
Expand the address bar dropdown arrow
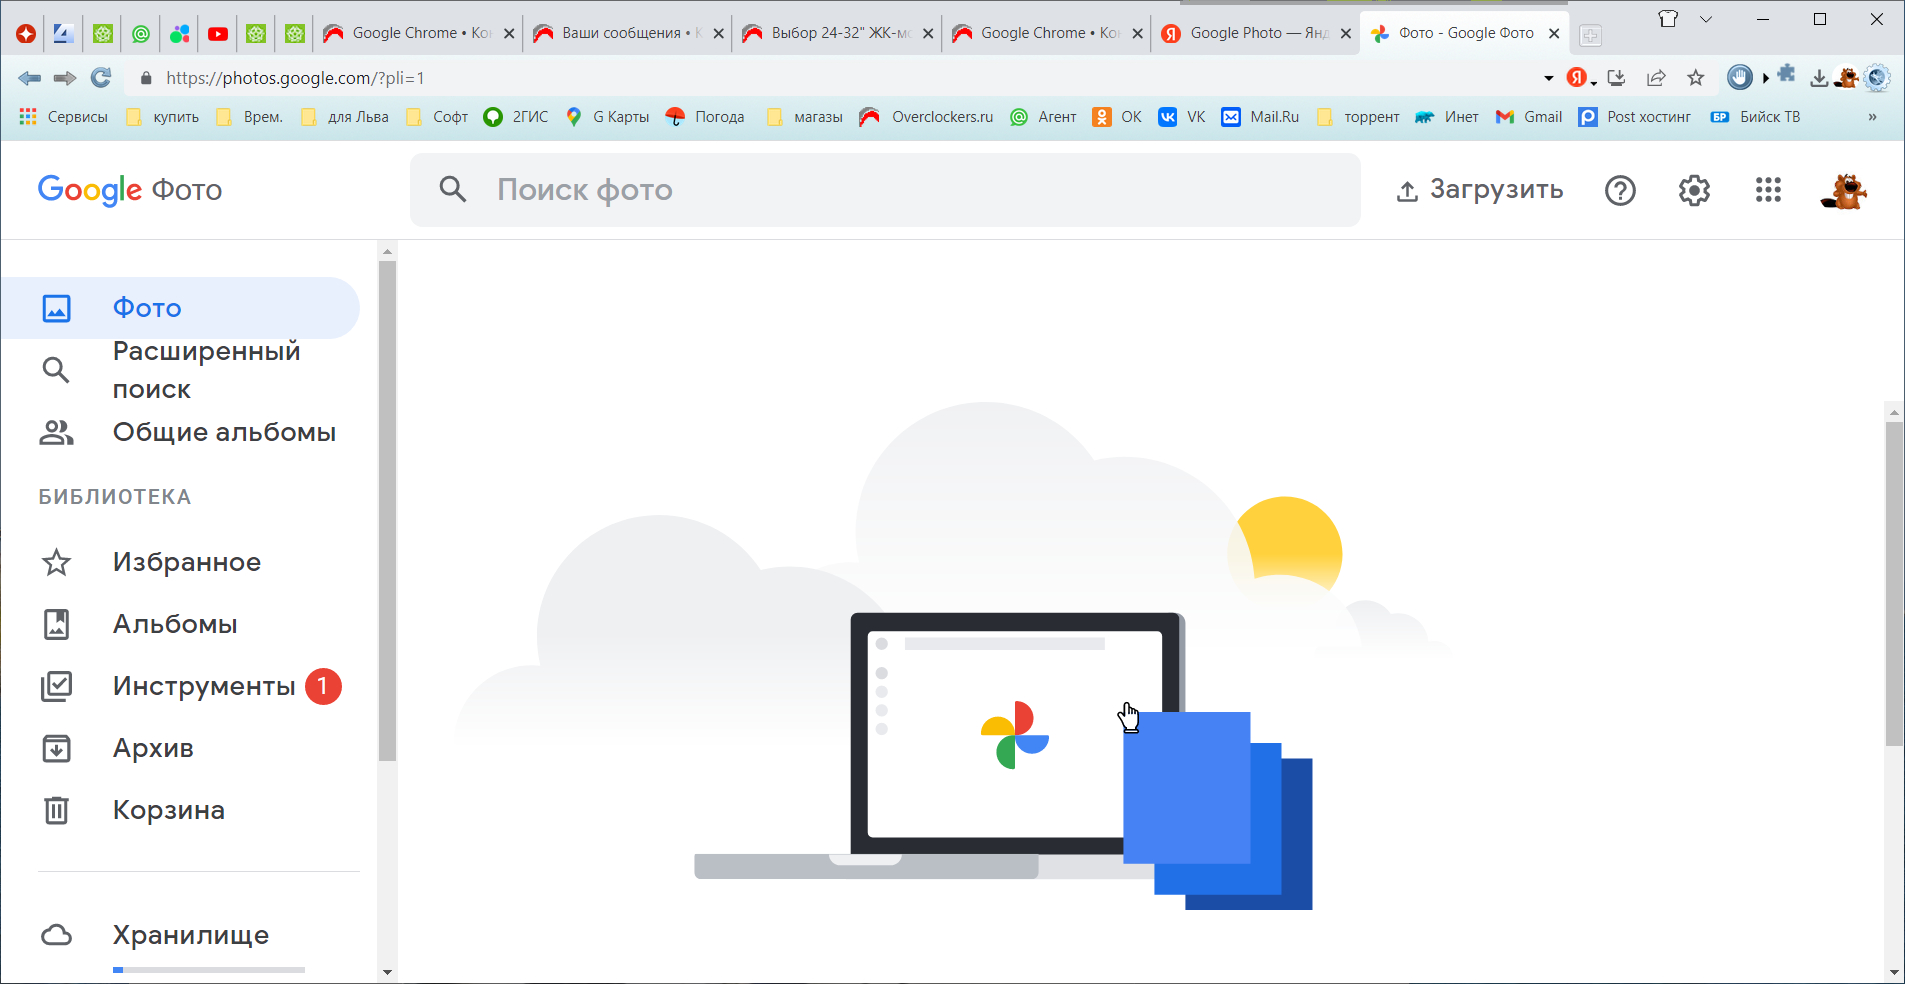pyautogui.click(x=1549, y=78)
